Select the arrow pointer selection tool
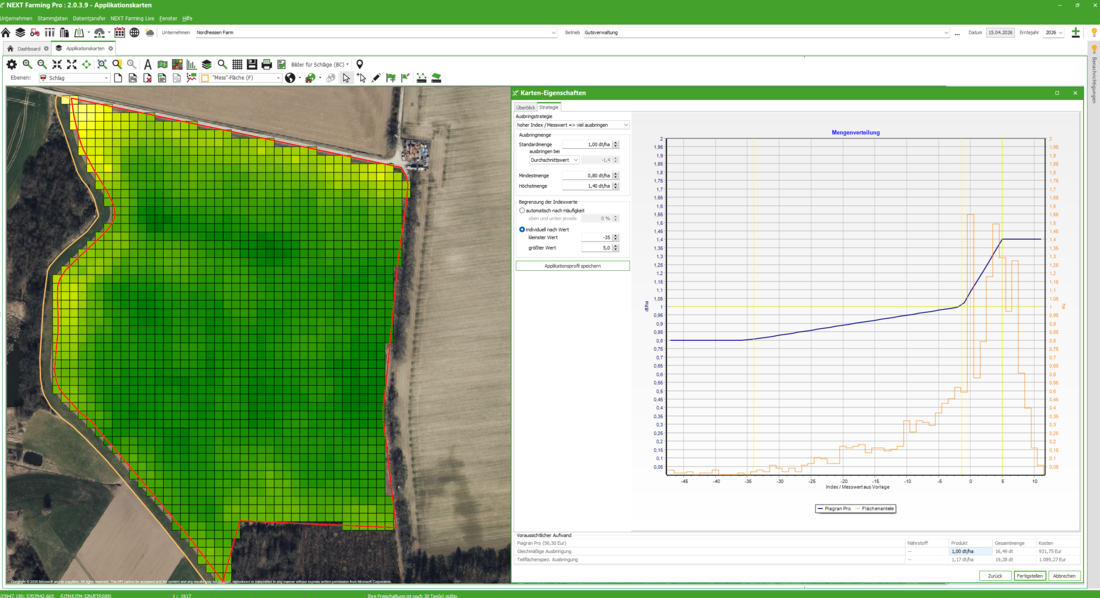Image resolution: width=1100 pixels, height=598 pixels. click(346, 78)
